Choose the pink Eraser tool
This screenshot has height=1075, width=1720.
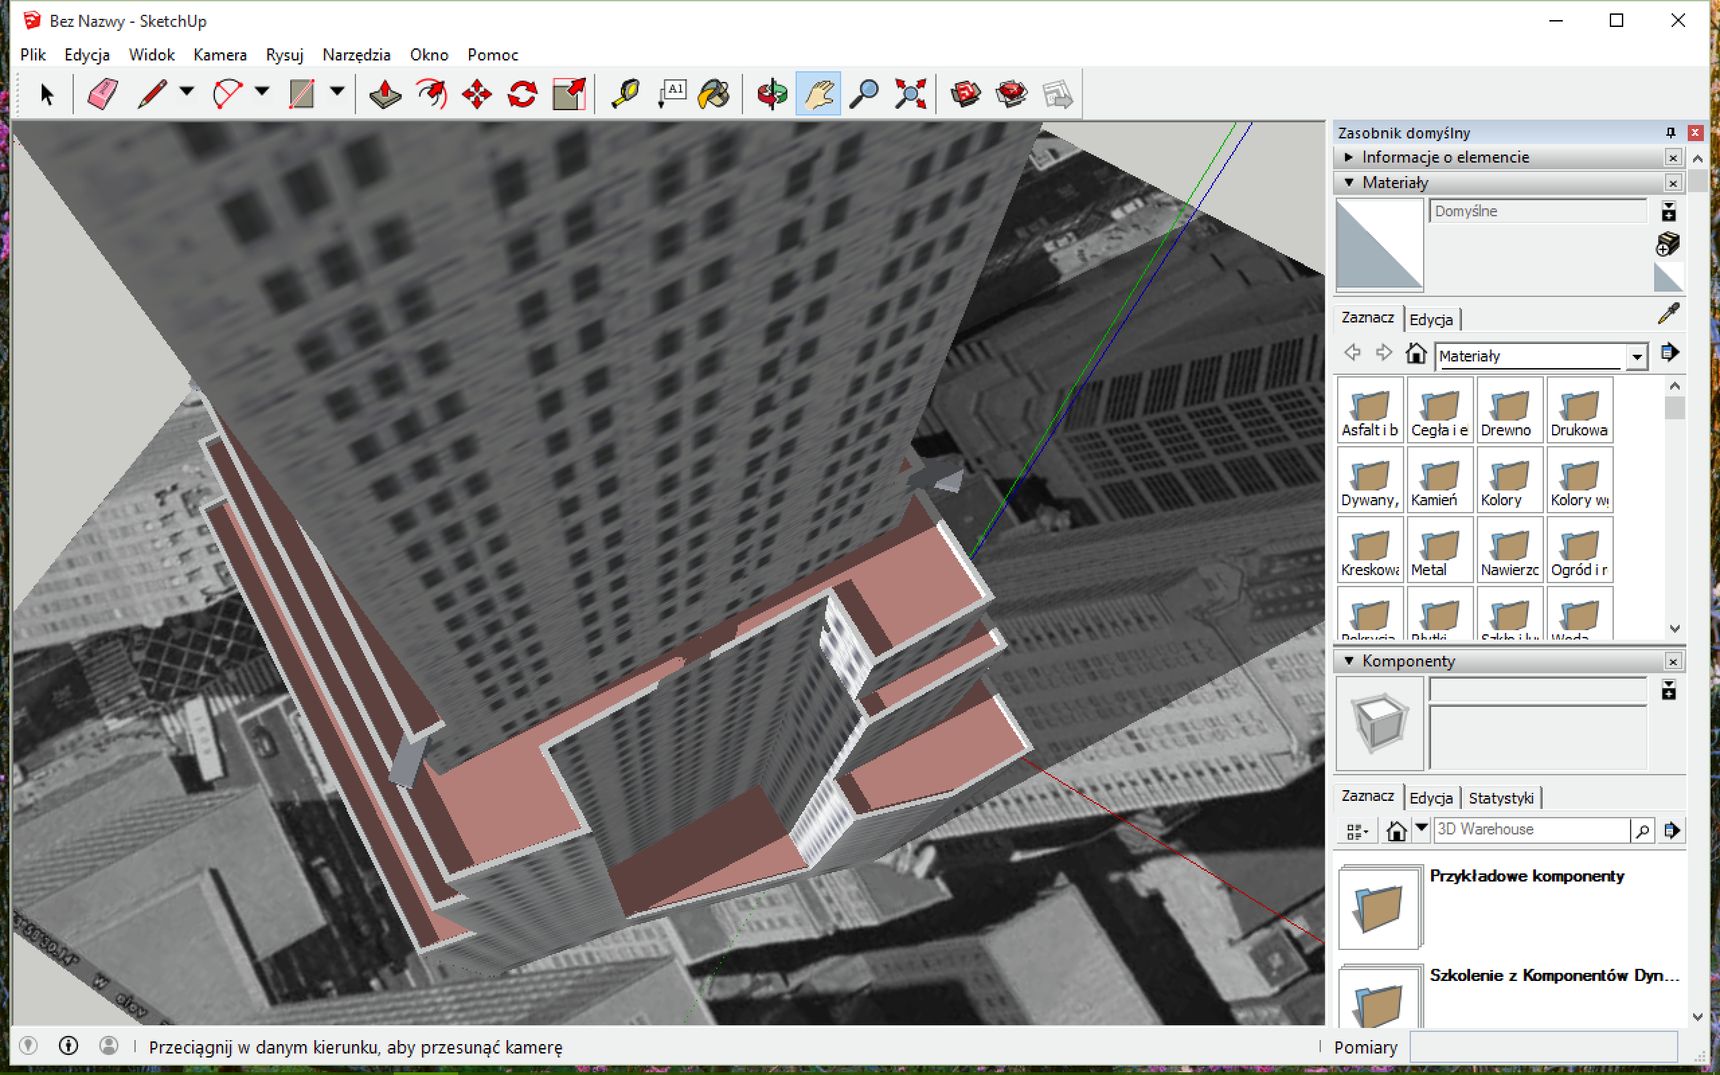103,94
